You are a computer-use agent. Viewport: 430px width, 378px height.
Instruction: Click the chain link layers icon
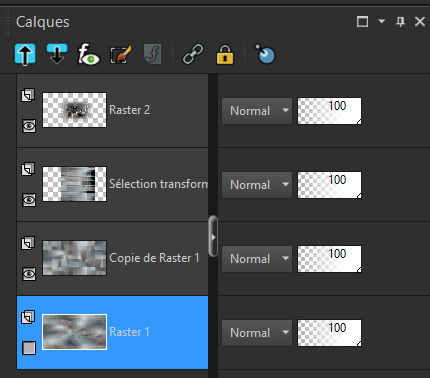click(x=193, y=54)
